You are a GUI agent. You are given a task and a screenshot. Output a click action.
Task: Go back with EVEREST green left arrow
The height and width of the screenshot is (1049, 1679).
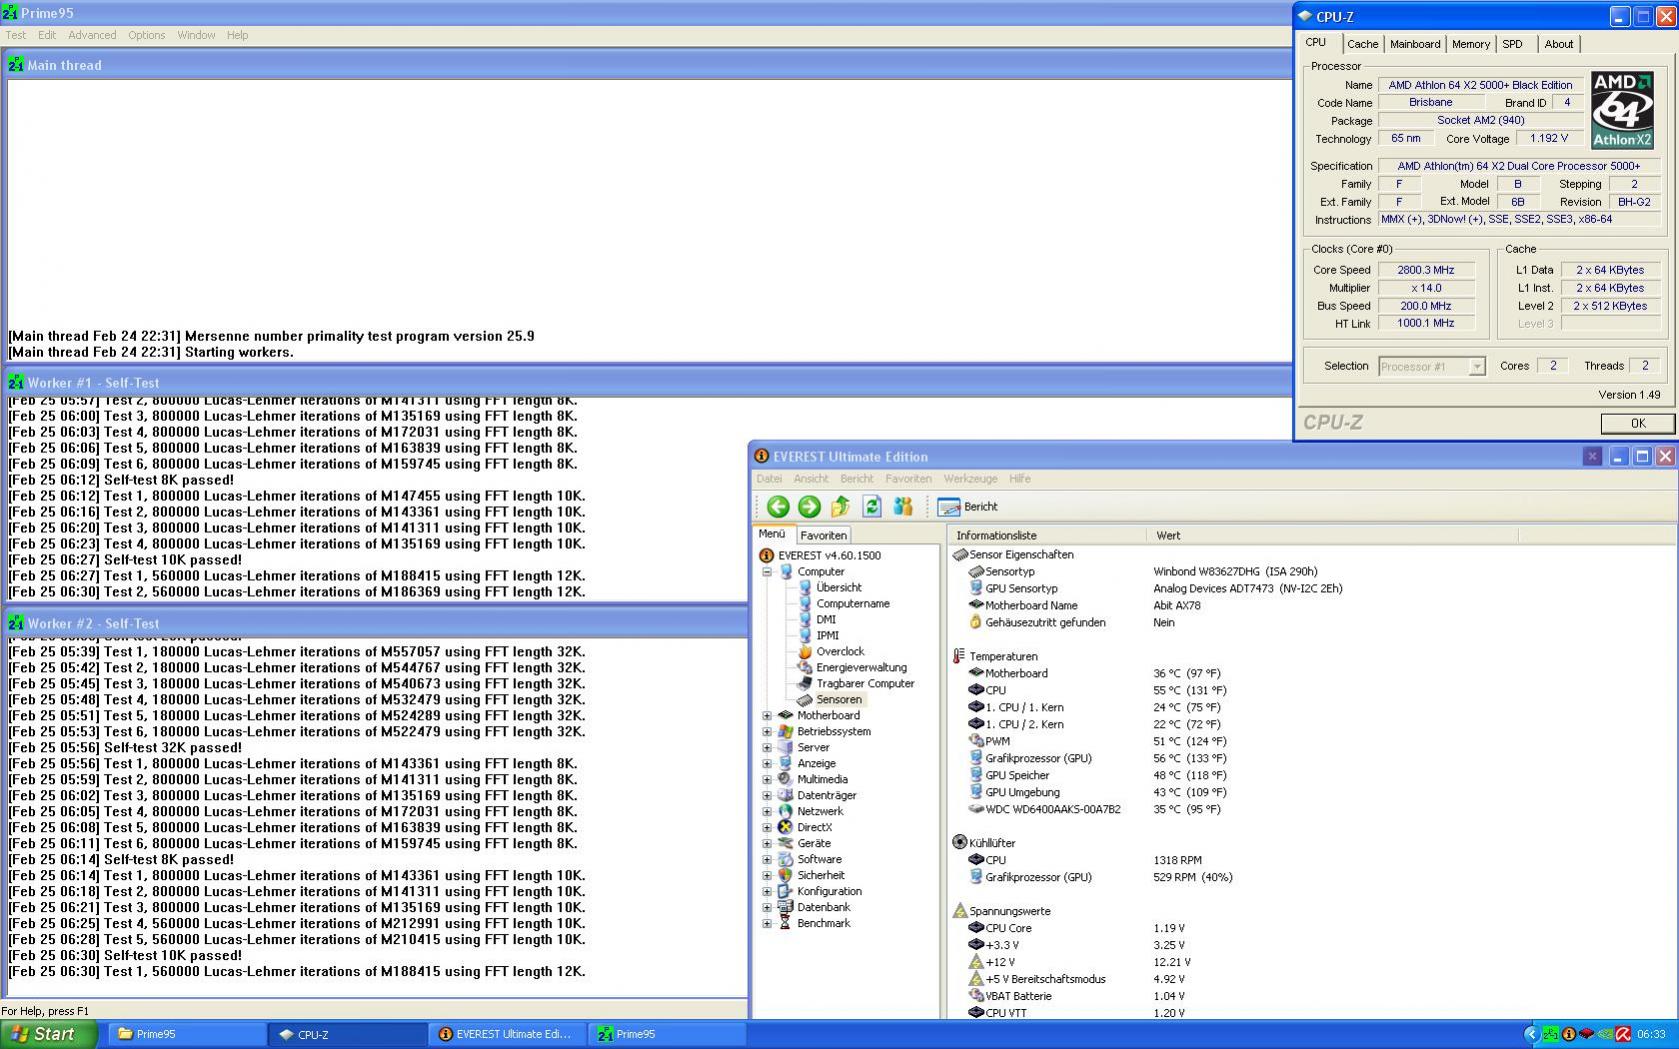(x=778, y=507)
